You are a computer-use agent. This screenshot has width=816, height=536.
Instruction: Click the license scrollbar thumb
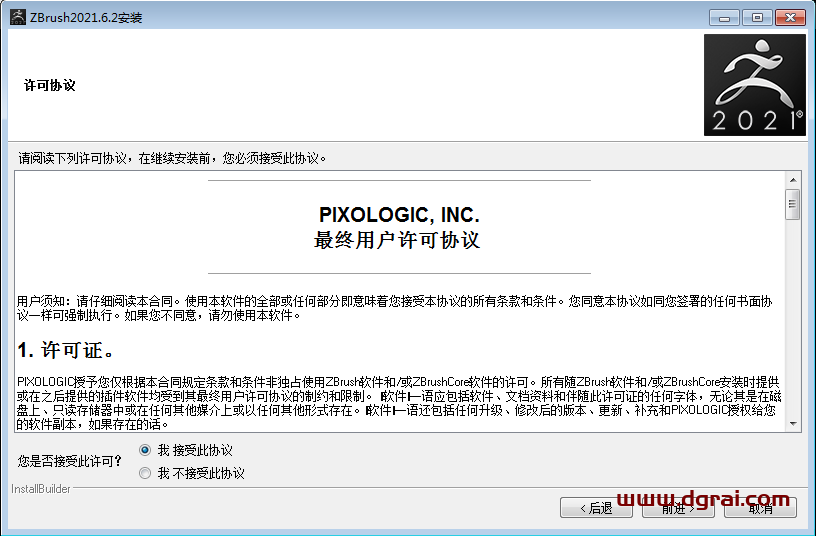tap(793, 205)
